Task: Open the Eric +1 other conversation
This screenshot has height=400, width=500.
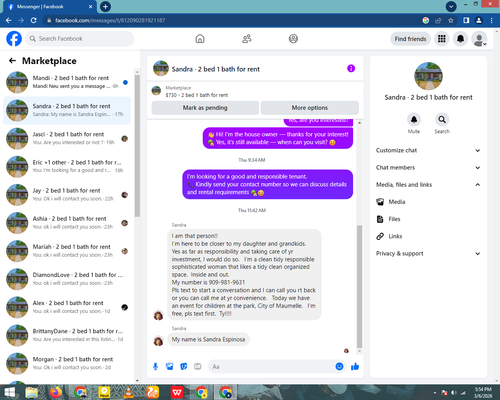Action: click(67, 166)
